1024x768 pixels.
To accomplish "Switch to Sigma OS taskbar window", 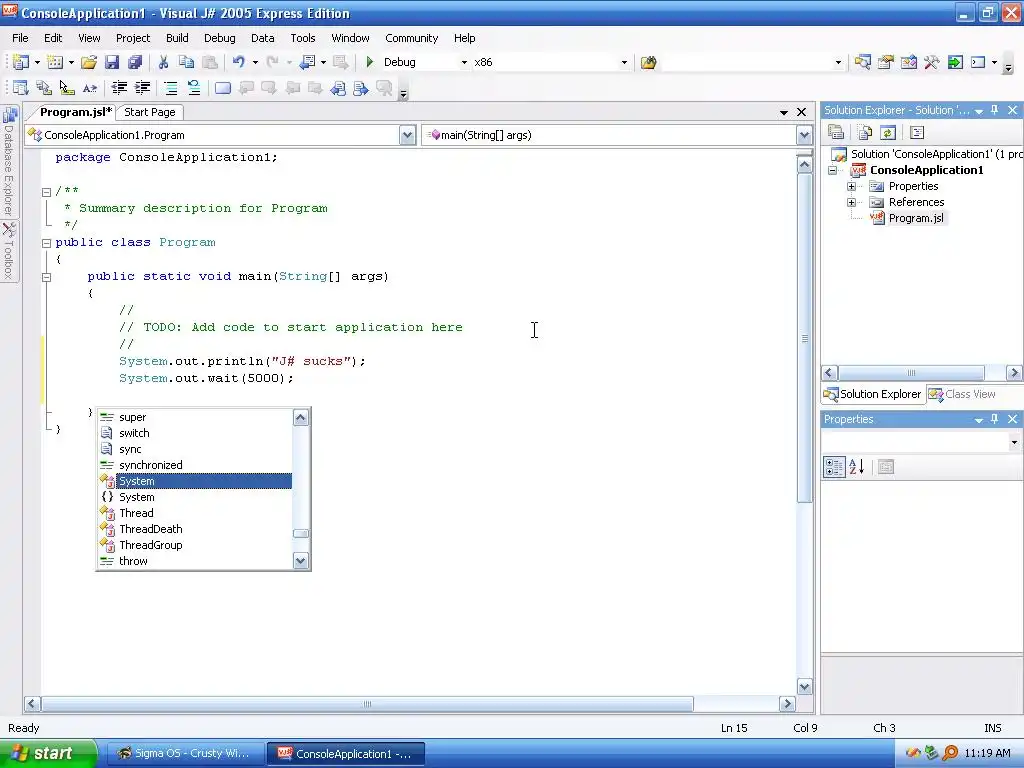I will [x=184, y=754].
